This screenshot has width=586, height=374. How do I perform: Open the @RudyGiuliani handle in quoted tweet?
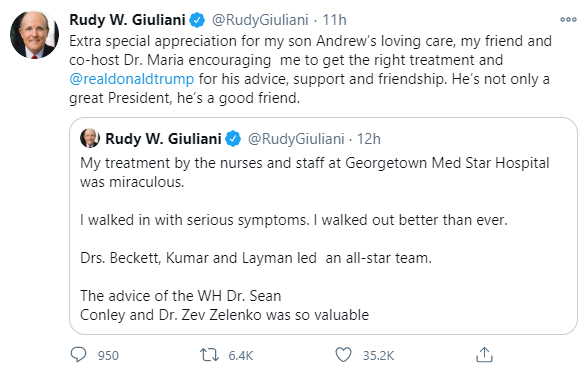tap(296, 139)
